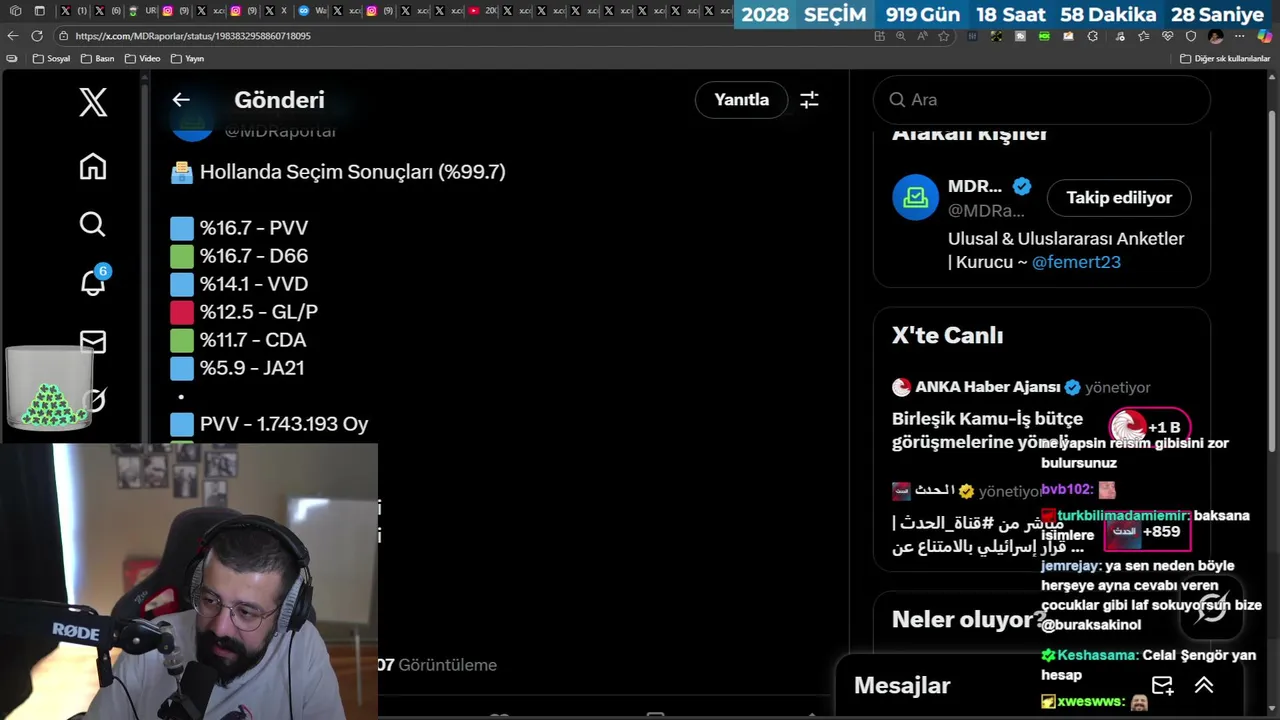Viewport: 1280px width, 720px height.
Task: Click the read aloud icon in address bar
Action: coord(922,36)
